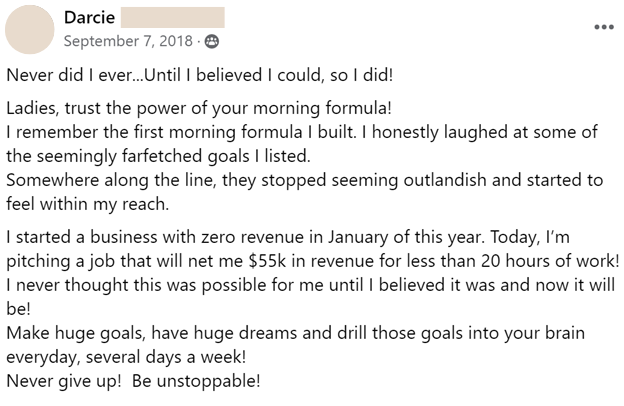Open the profile via the name Darcie
The height and width of the screenshot is (406, 624).
[x=90, y=18]
